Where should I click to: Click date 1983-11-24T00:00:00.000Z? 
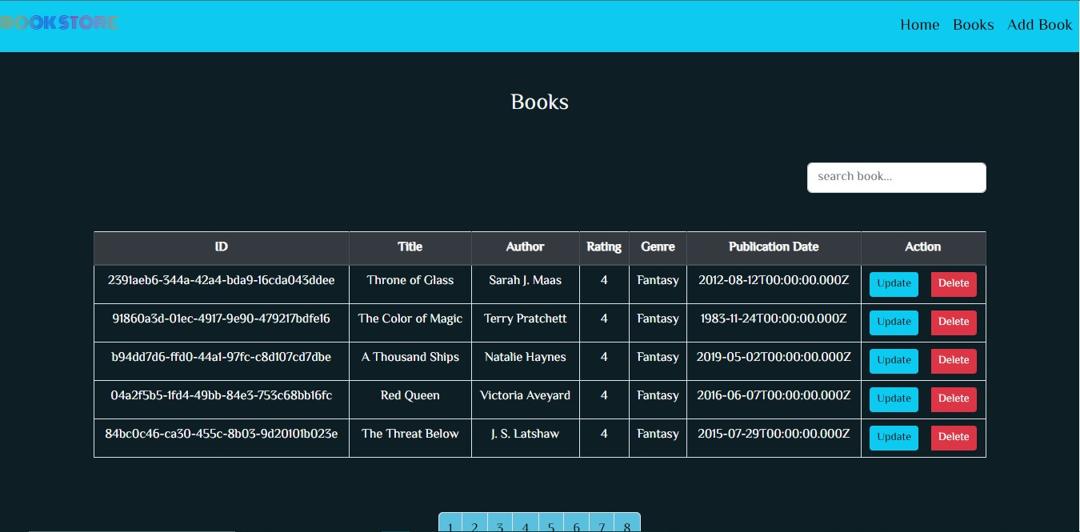773,319
